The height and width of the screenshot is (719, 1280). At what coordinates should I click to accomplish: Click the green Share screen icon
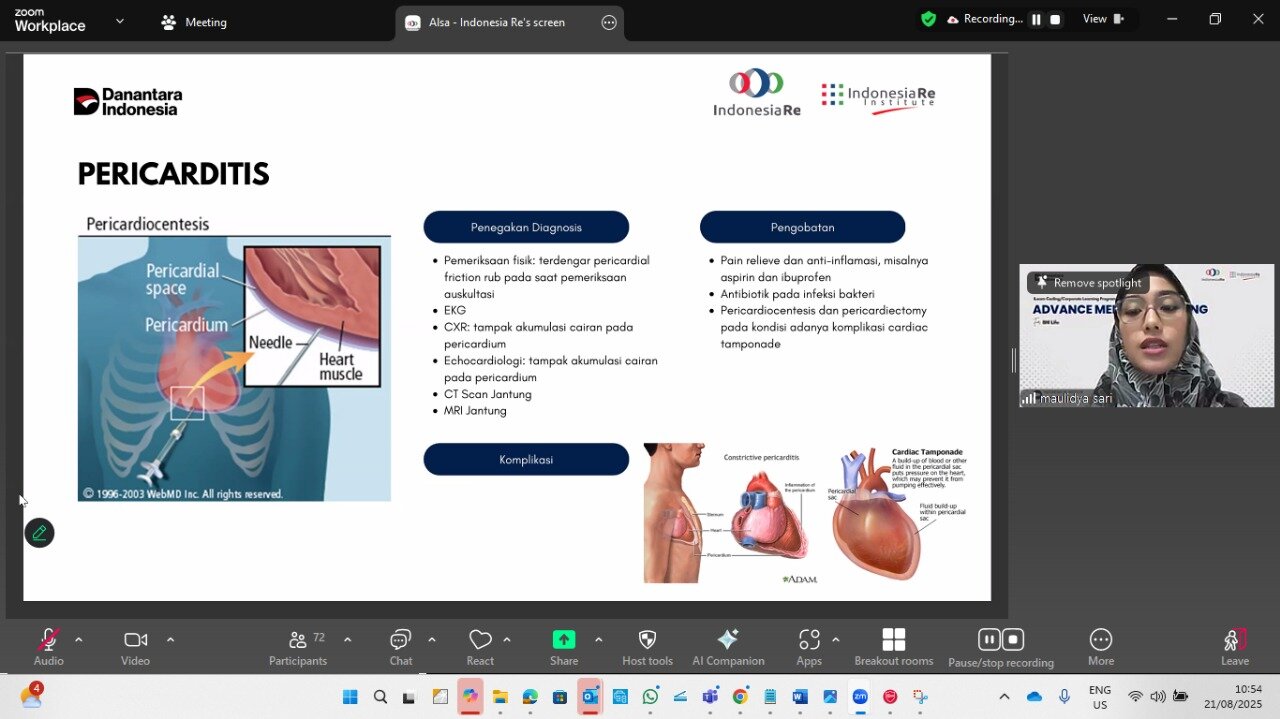point(564,640)
